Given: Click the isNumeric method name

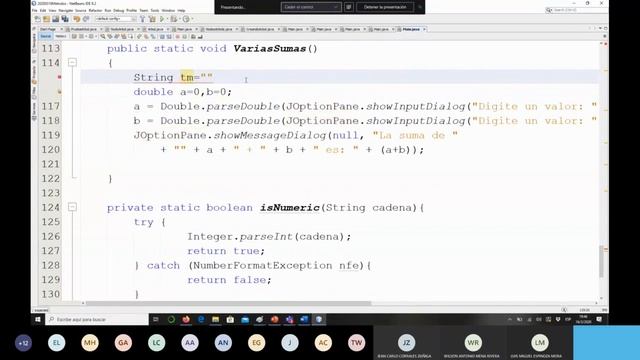Looking at the screenshot, I should (x=290, y=207).
